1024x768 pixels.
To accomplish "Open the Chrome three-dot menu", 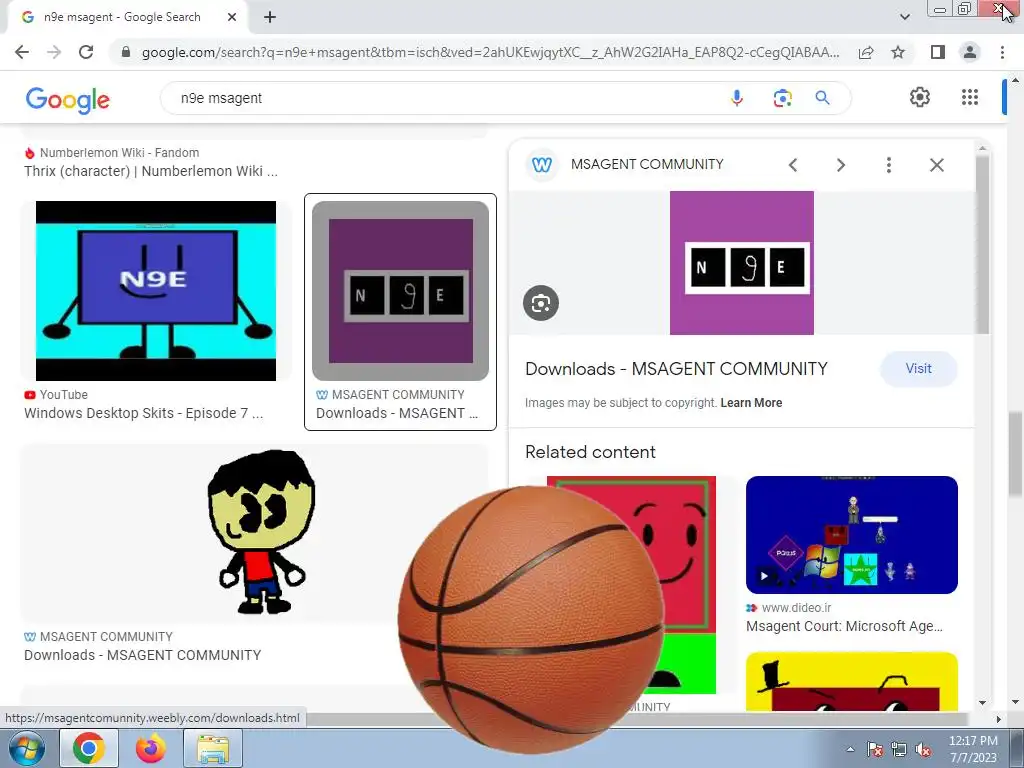I will (x=1002, y=52).
